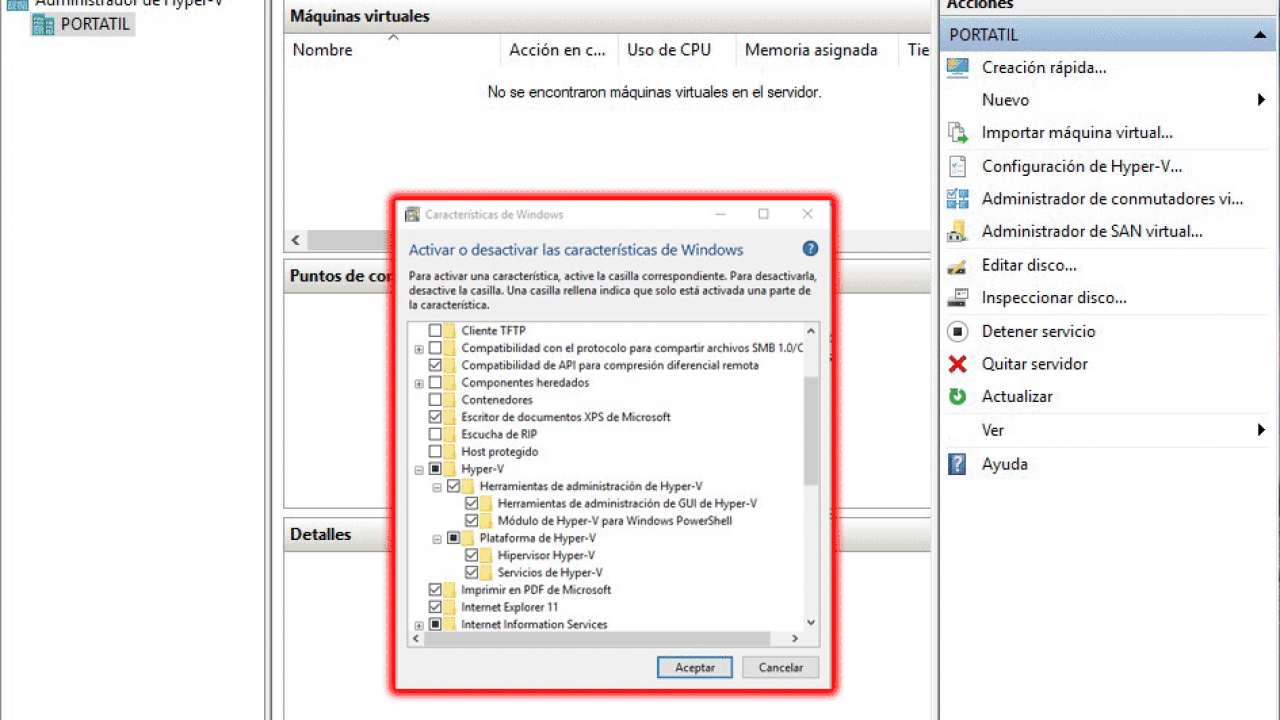Check the Cliente TFTP checkbox

coord(435,331)
